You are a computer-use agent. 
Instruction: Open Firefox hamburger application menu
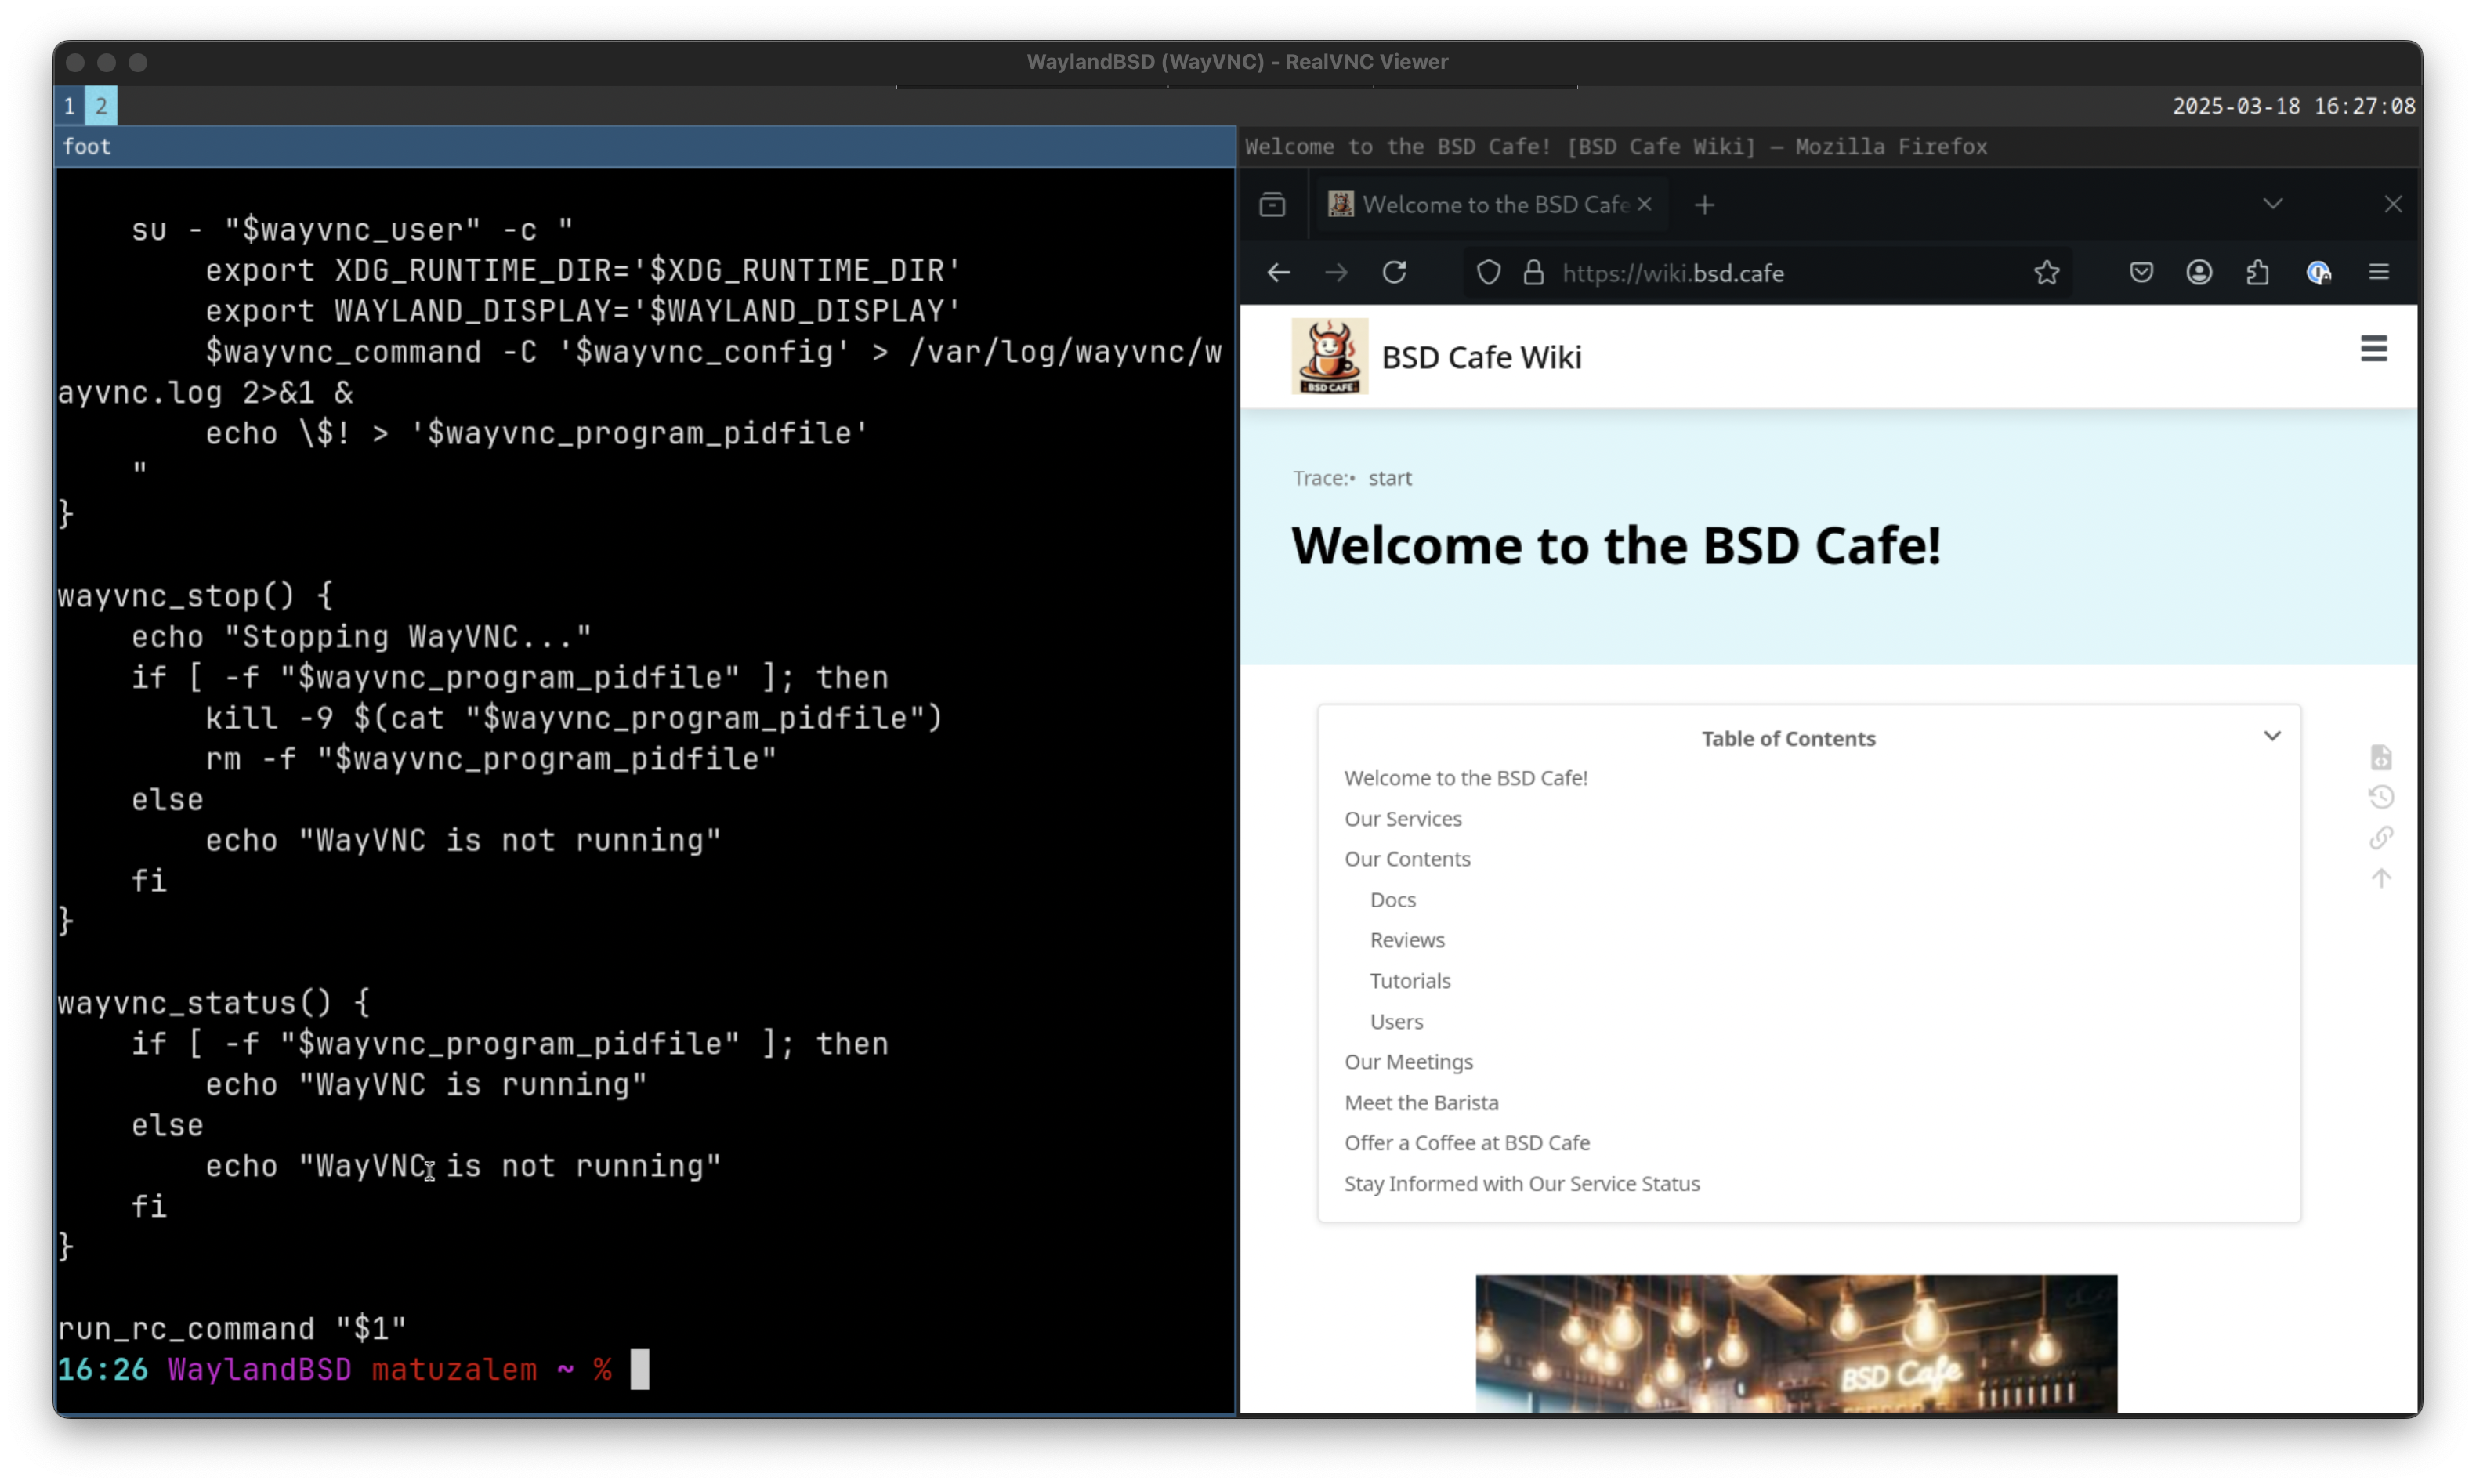2378,272
